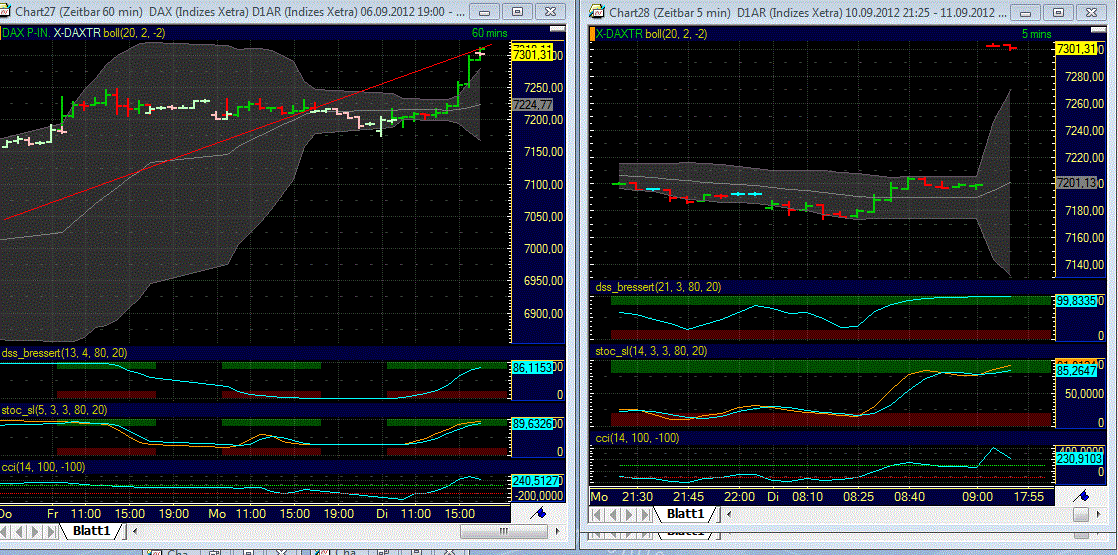
Task: Click the Chart27 horizontal scrollbar thumb
Action: point(501,531)
